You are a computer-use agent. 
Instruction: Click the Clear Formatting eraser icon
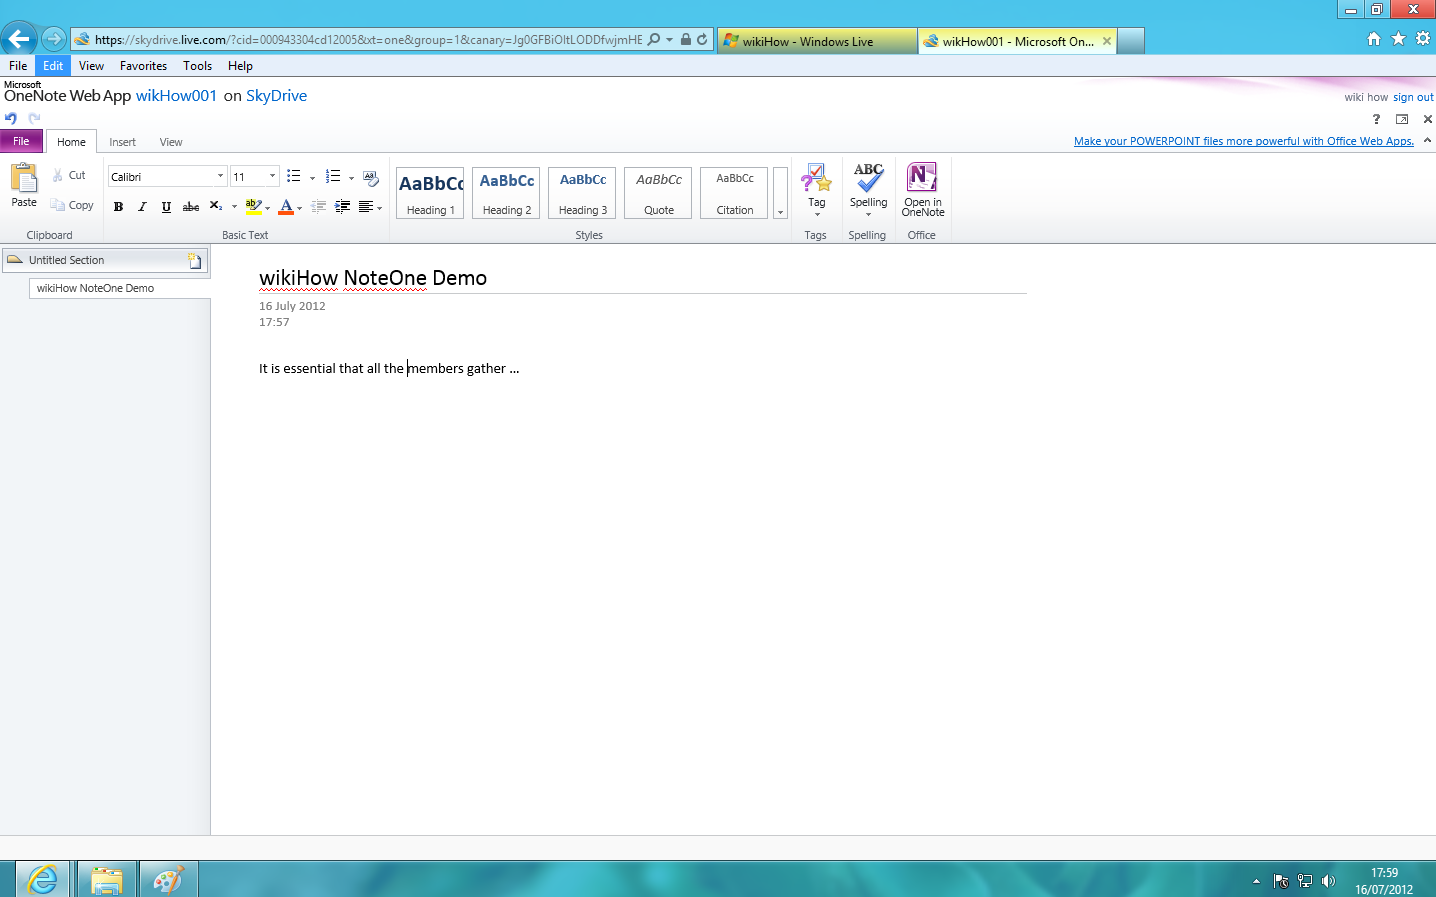(371, 177)
